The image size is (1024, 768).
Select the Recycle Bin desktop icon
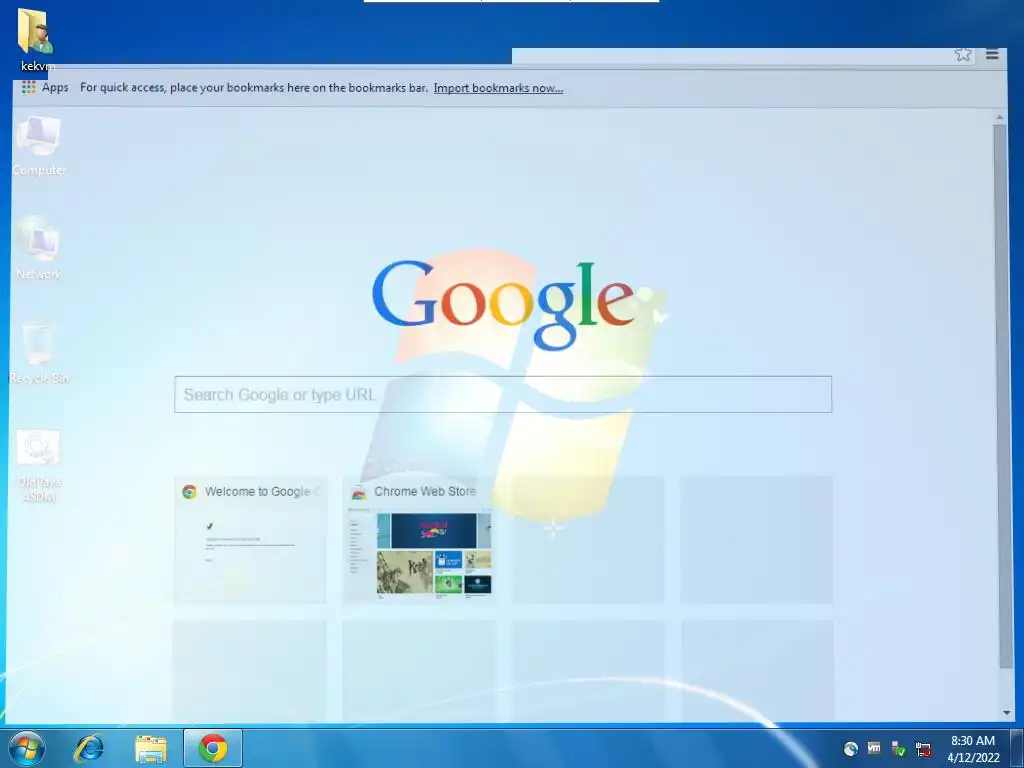[x=39, y=353]
